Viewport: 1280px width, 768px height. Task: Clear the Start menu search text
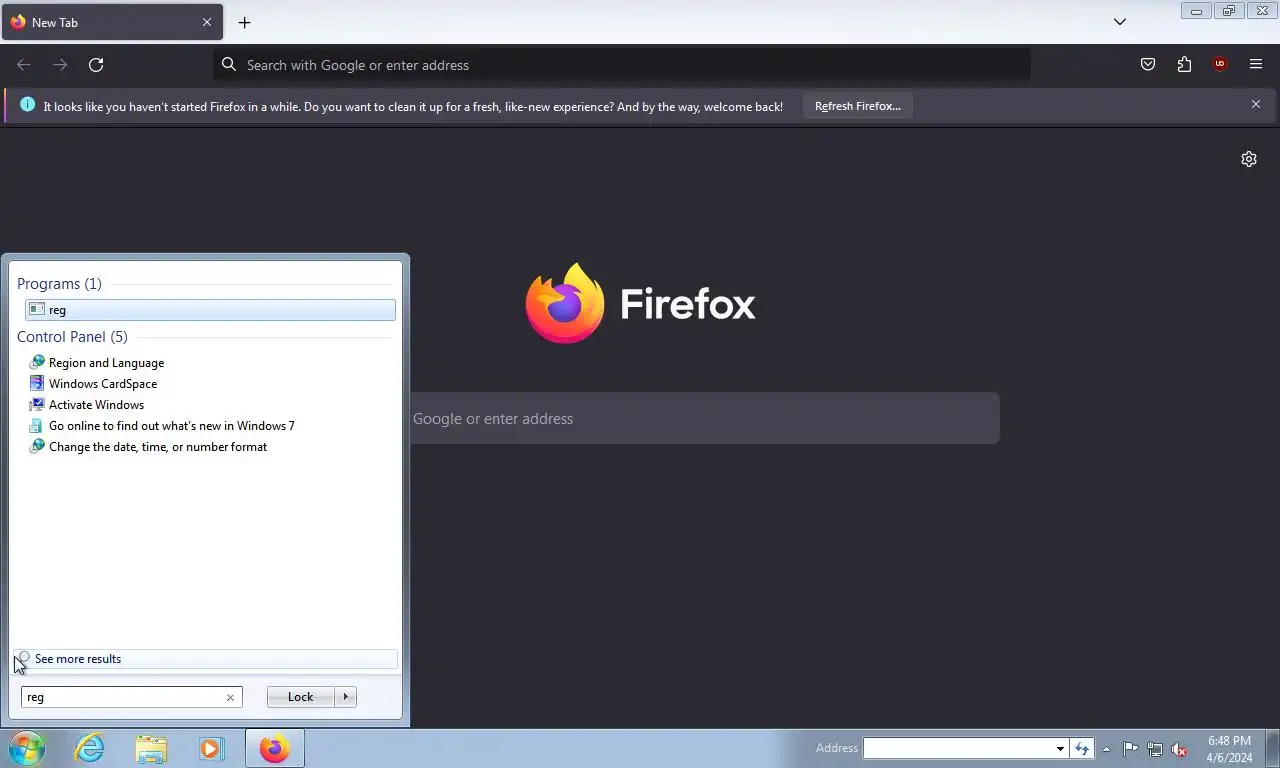point(230,697)
